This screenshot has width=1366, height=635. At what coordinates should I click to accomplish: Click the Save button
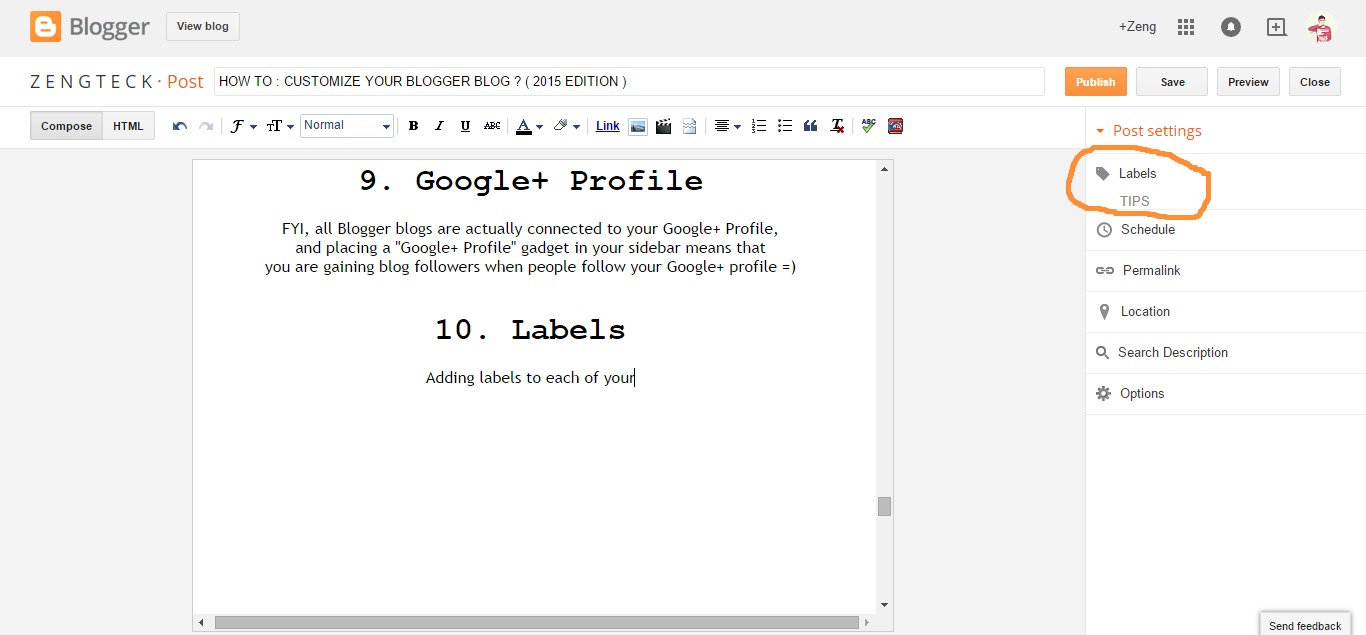(x=1172, y=82)
